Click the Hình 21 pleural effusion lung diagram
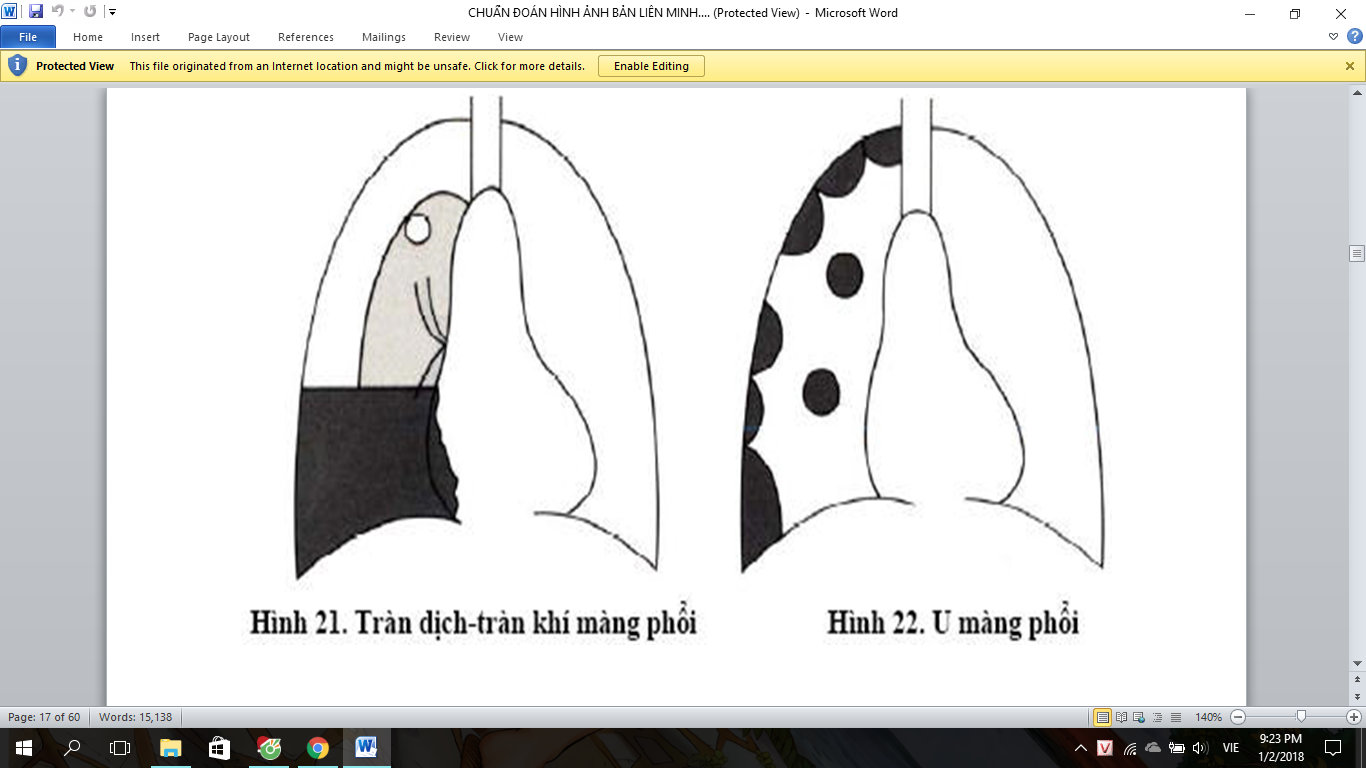 (477, 338)
